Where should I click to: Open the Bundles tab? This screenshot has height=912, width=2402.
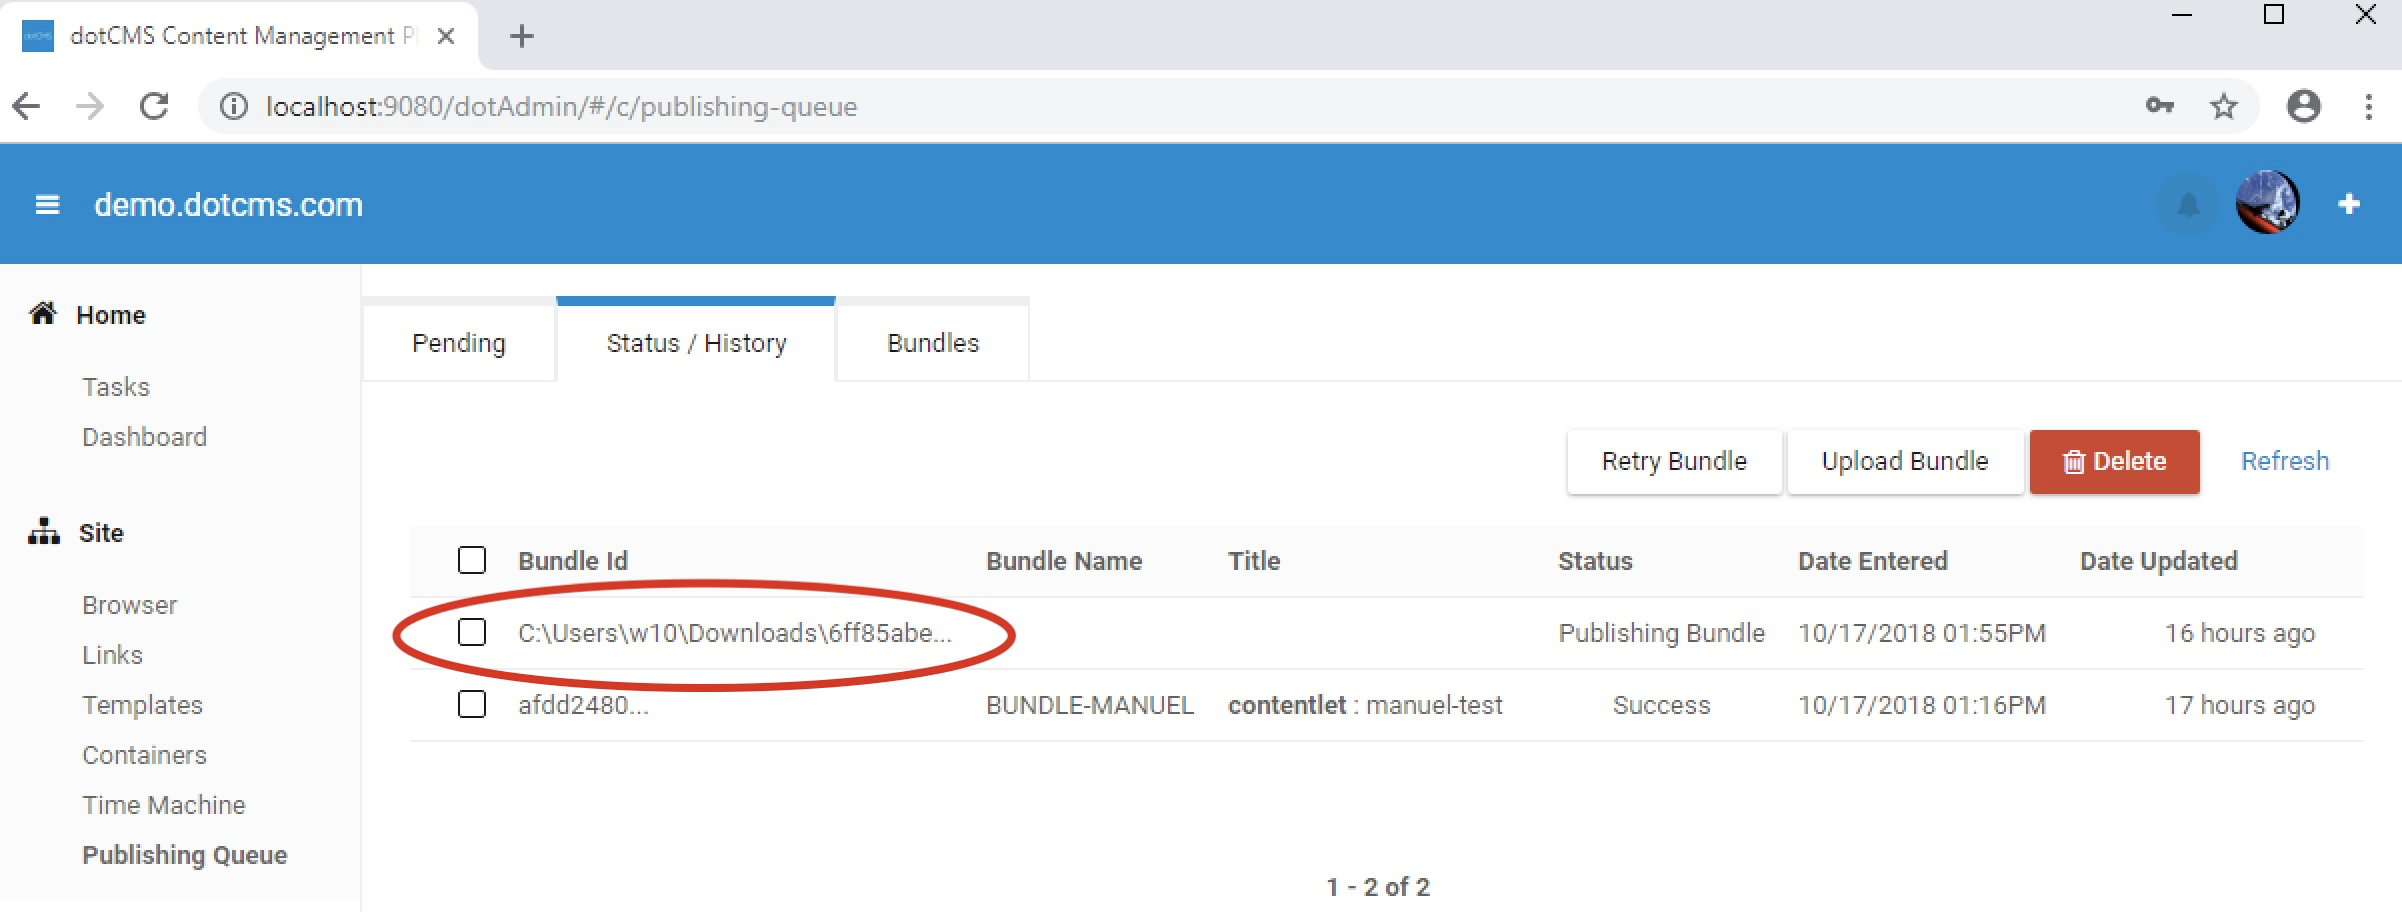tap(931, 343)
